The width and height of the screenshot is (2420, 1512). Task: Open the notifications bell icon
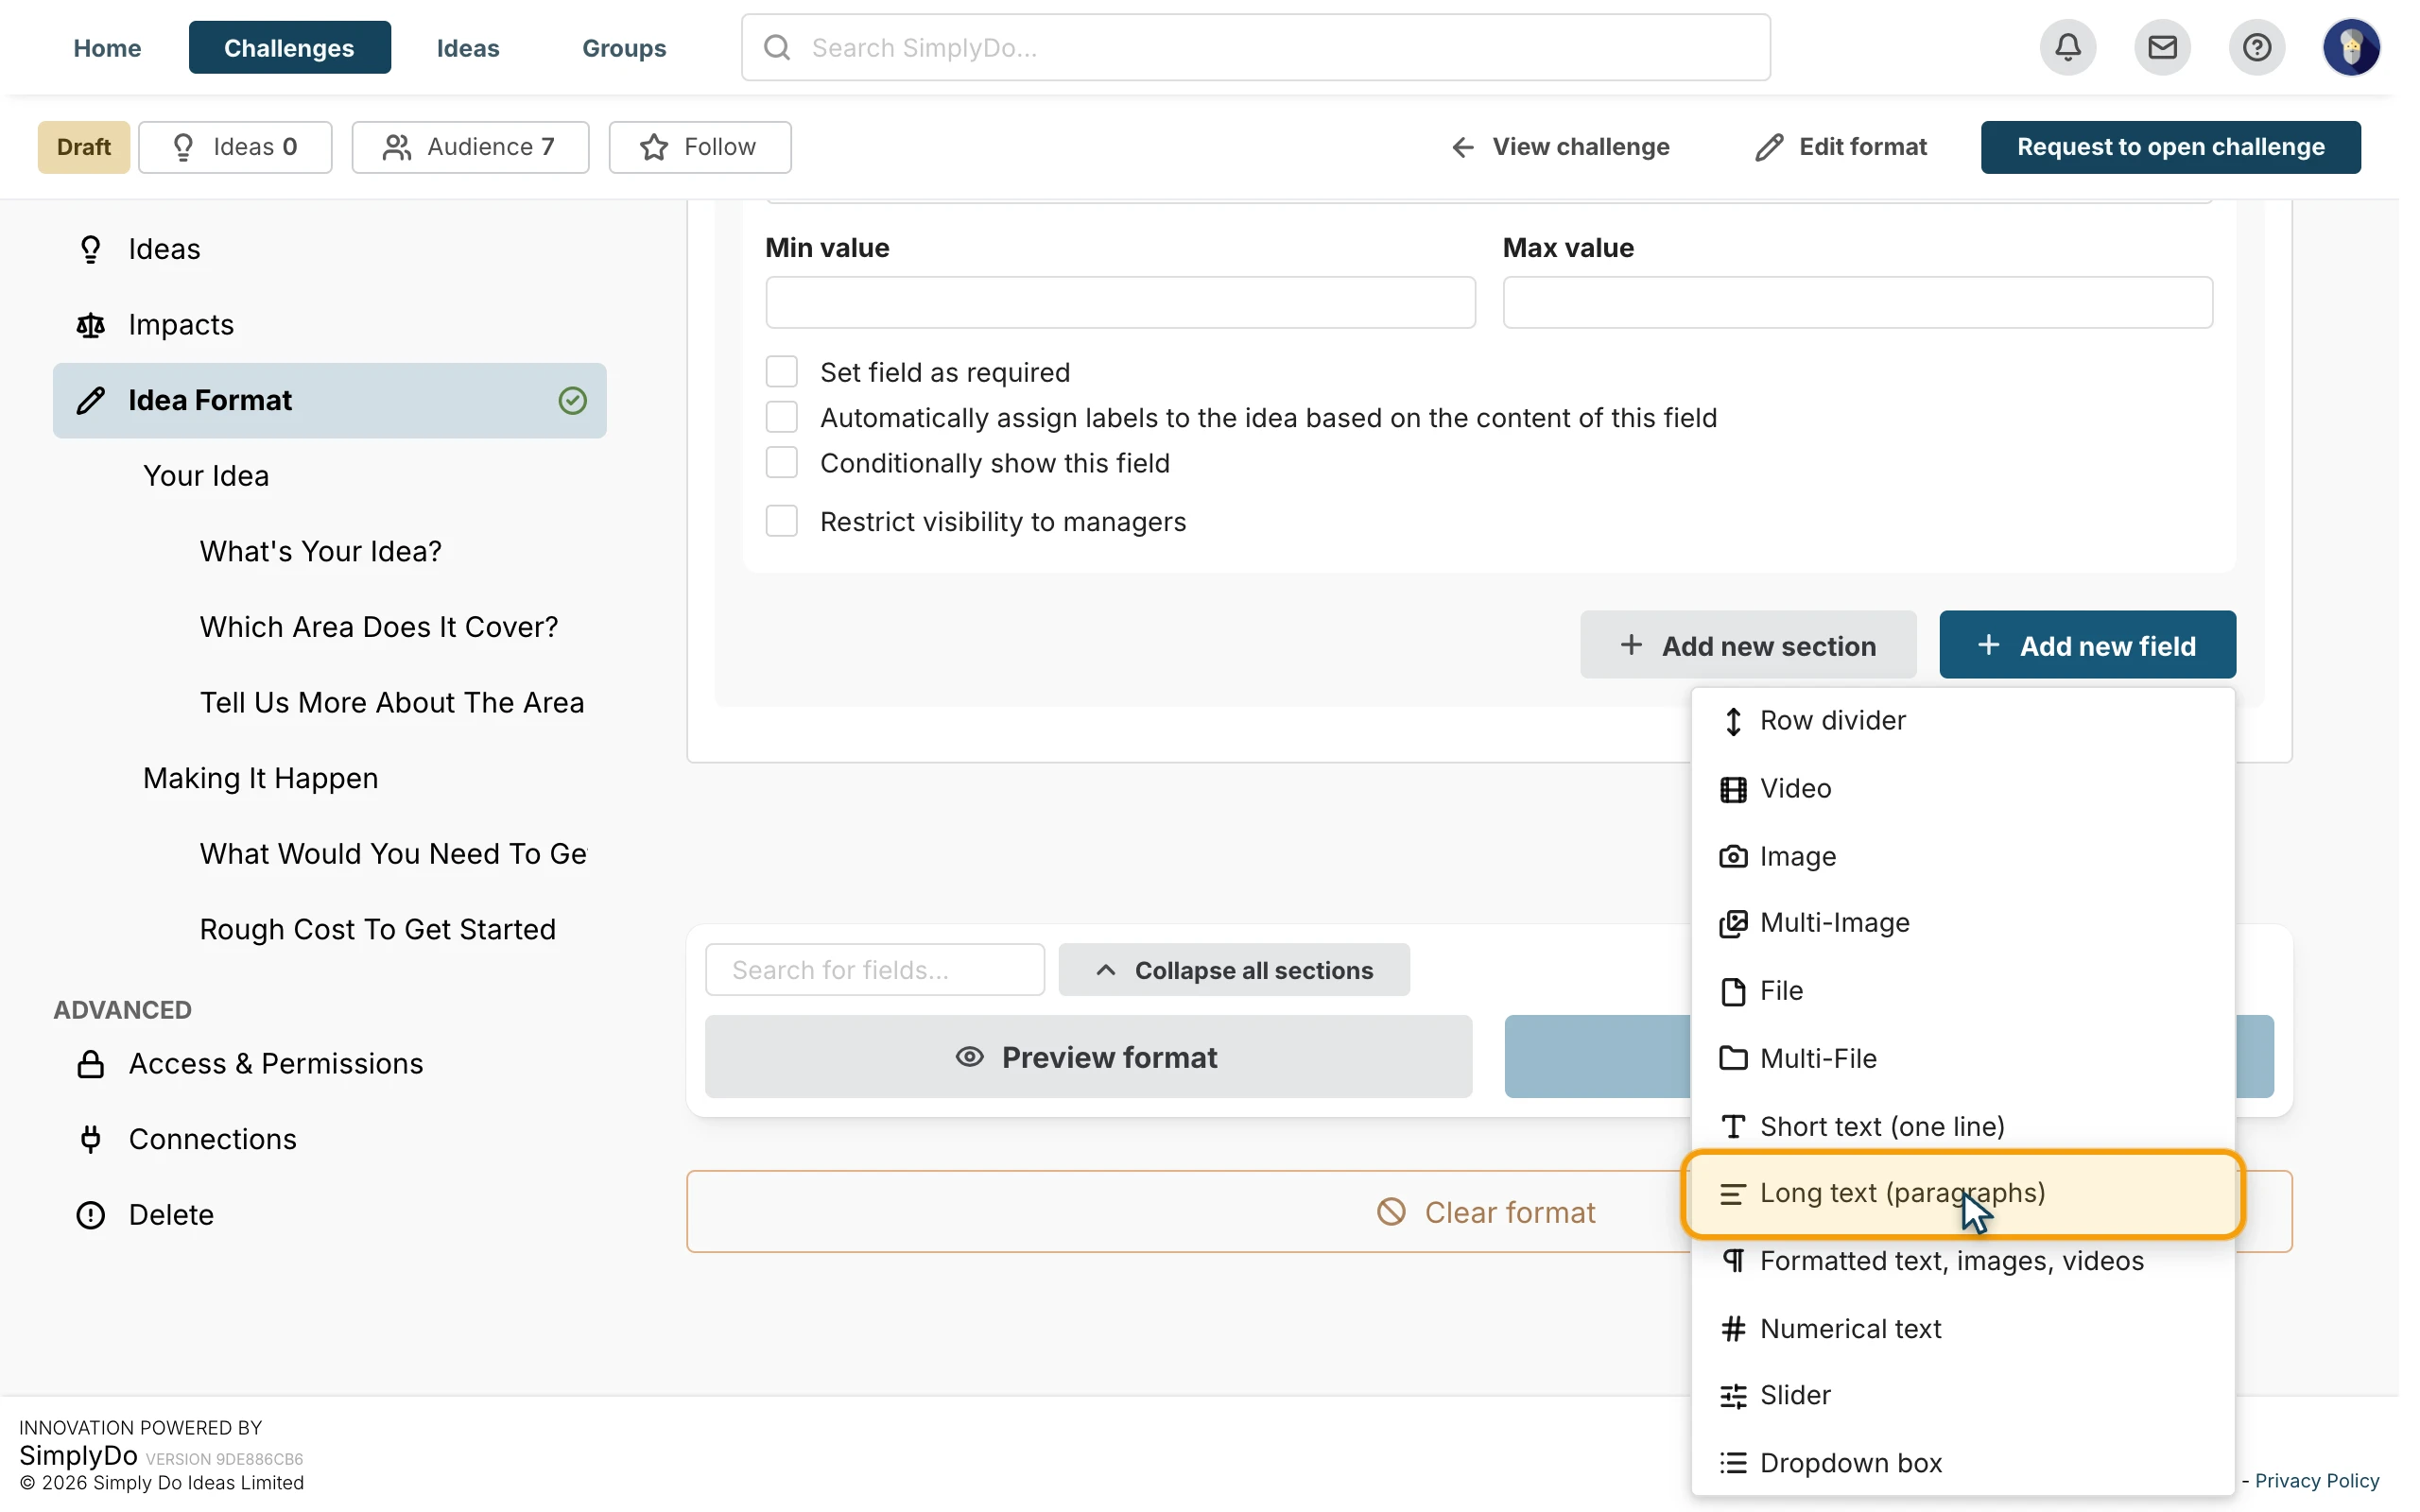(2067, 47)
